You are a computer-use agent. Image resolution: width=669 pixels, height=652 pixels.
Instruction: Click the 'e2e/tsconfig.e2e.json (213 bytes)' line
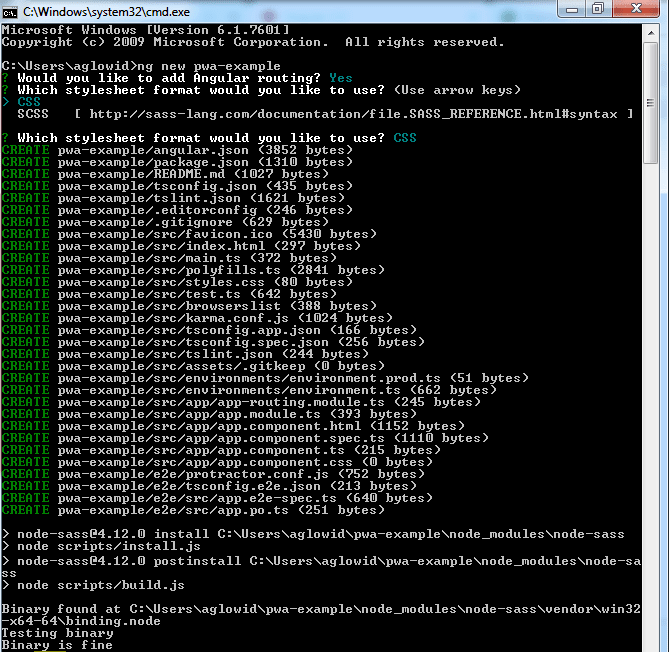[x=209, y=486]
